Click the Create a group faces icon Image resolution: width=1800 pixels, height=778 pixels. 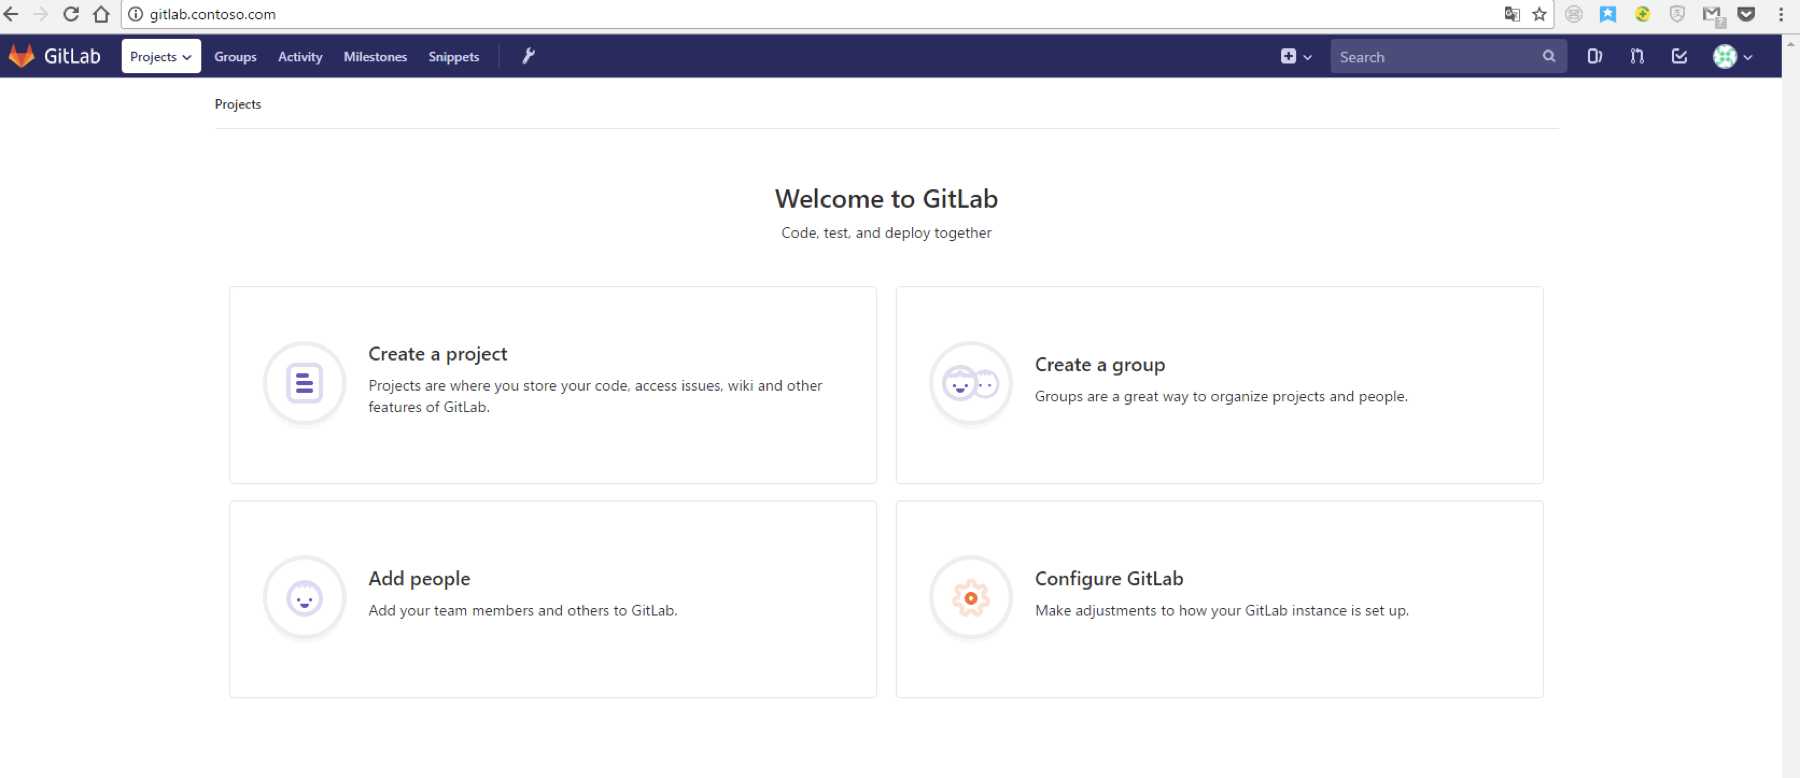point(970,383)
